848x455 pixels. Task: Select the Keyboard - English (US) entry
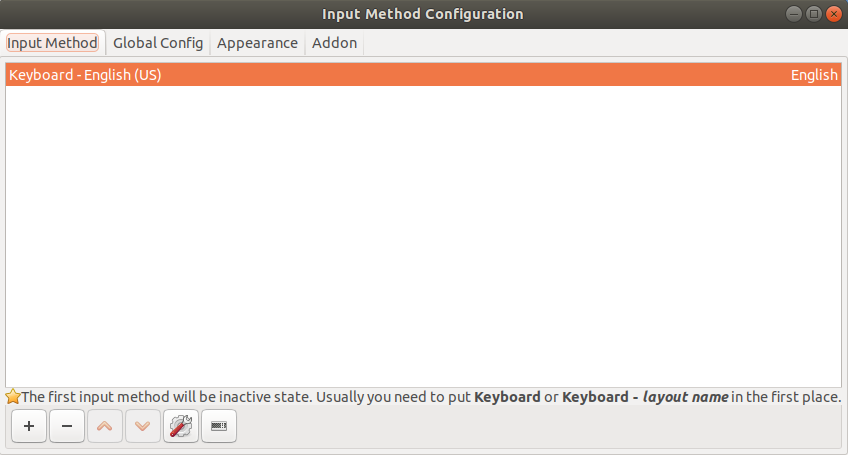[x=86, y=75]
